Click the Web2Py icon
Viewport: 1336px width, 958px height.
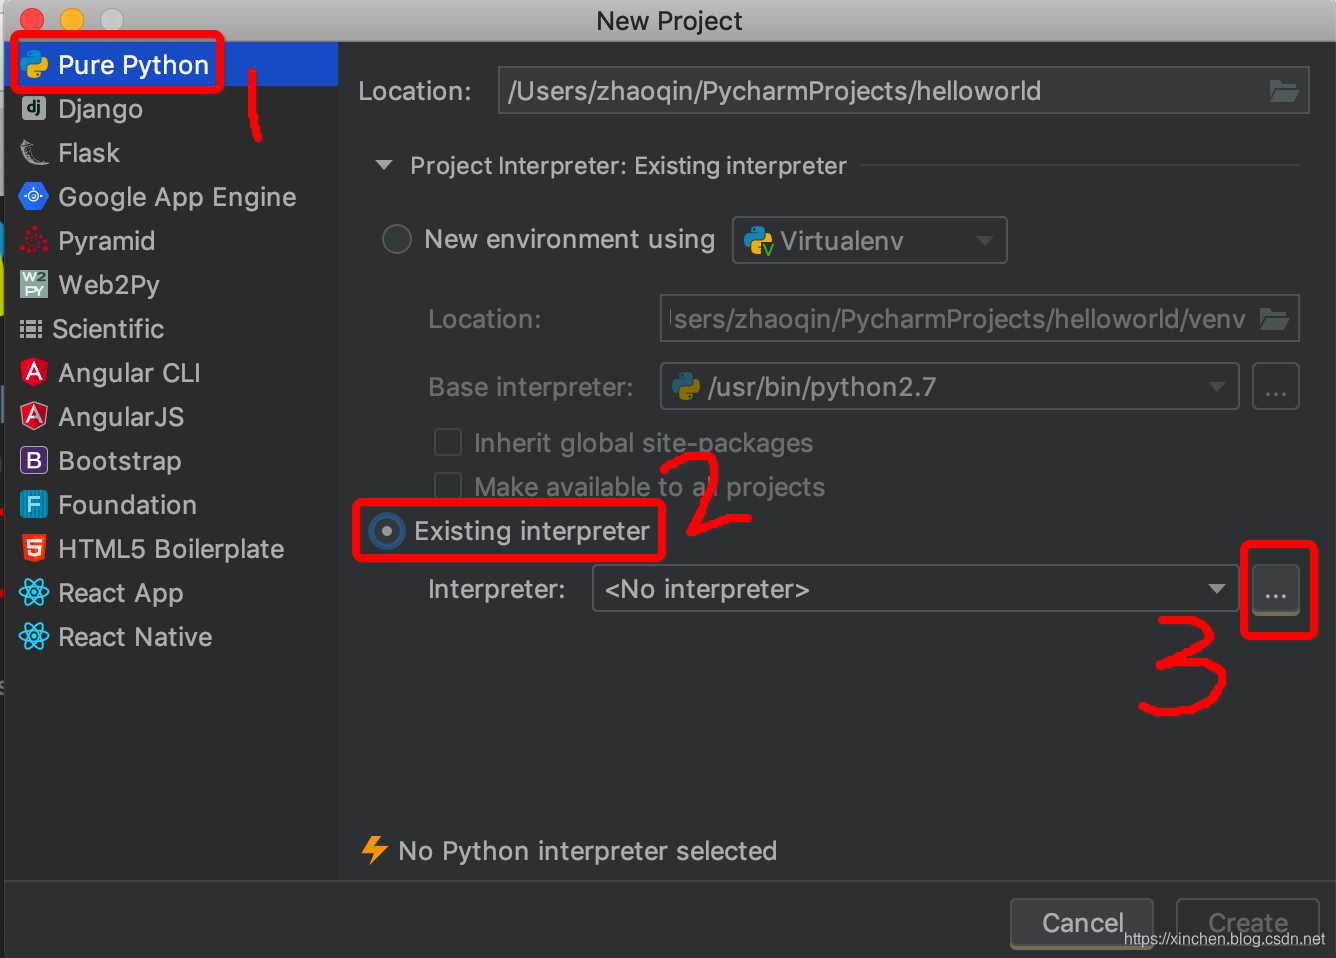(x=34, y=284)
